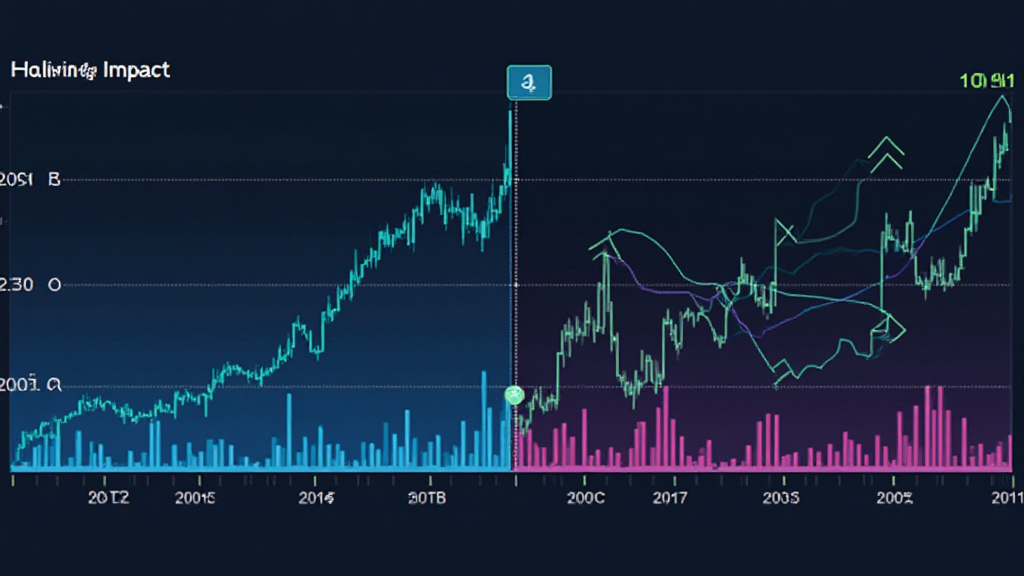Image resolution: width=1024 pixels, height=576 pixels.
Task: Select the 20T2 label on the time axis
Action: [108, 497]
